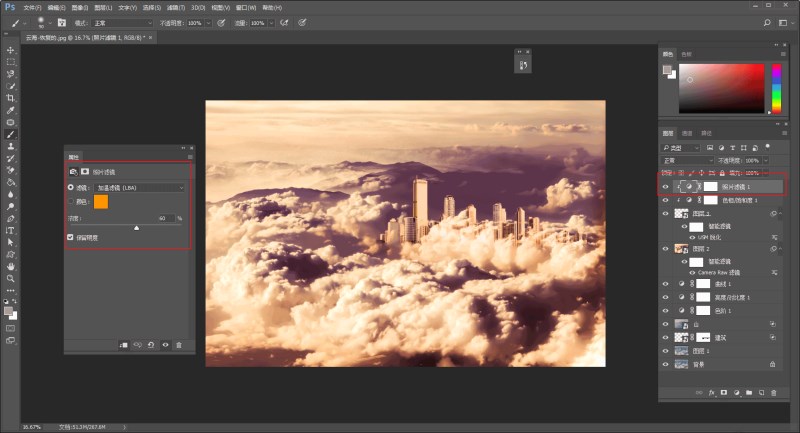Select the Hand tool
Viewport: 800px width, 433px height.
tap(11, 267)
